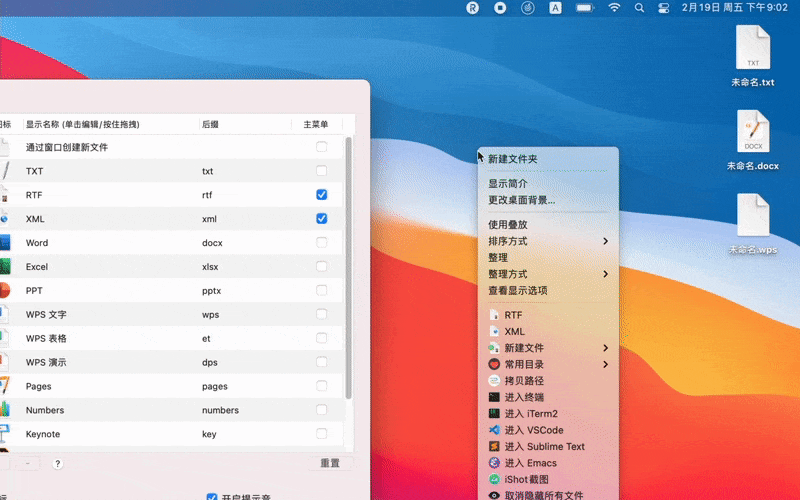Click the Numbers app icon in the list
This screenshot has width=800, height=500.
[5, 410]
